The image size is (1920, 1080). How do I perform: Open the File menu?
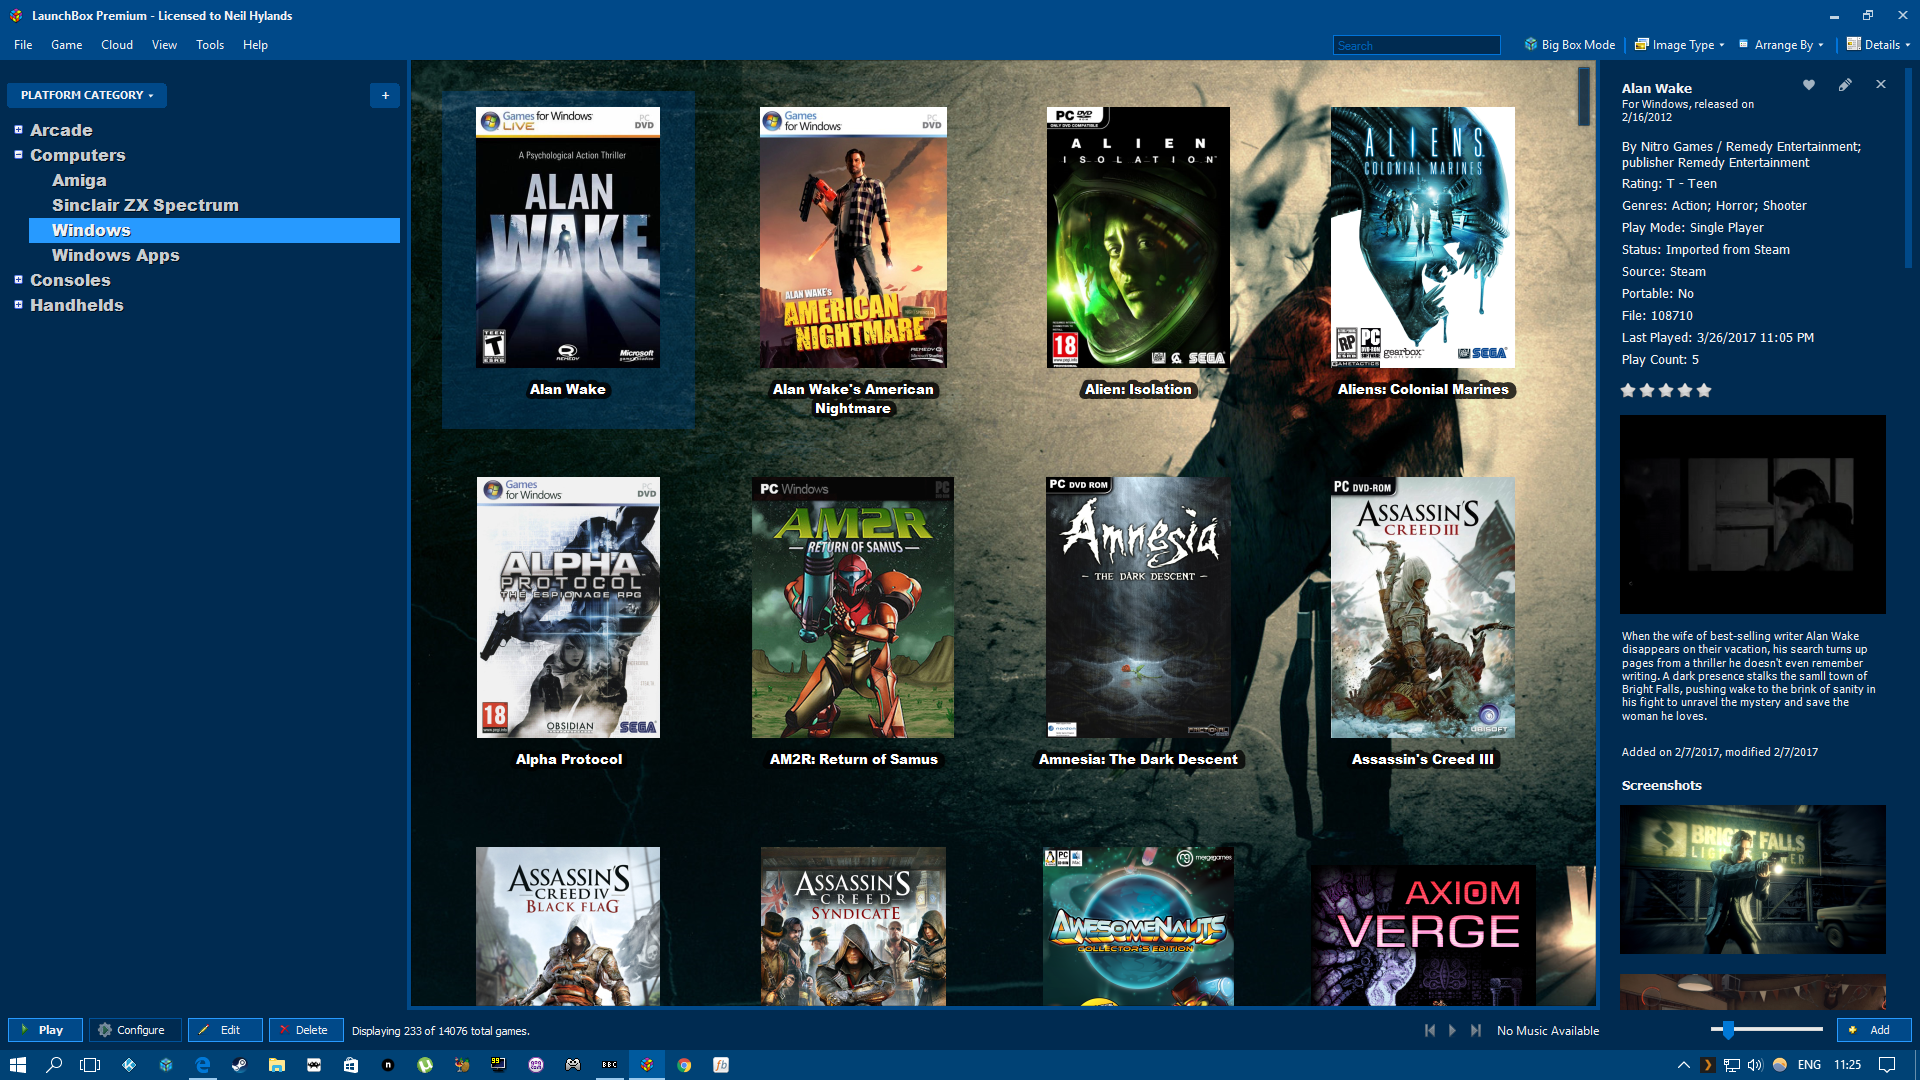pyautogui.click(x=23, y=45)
